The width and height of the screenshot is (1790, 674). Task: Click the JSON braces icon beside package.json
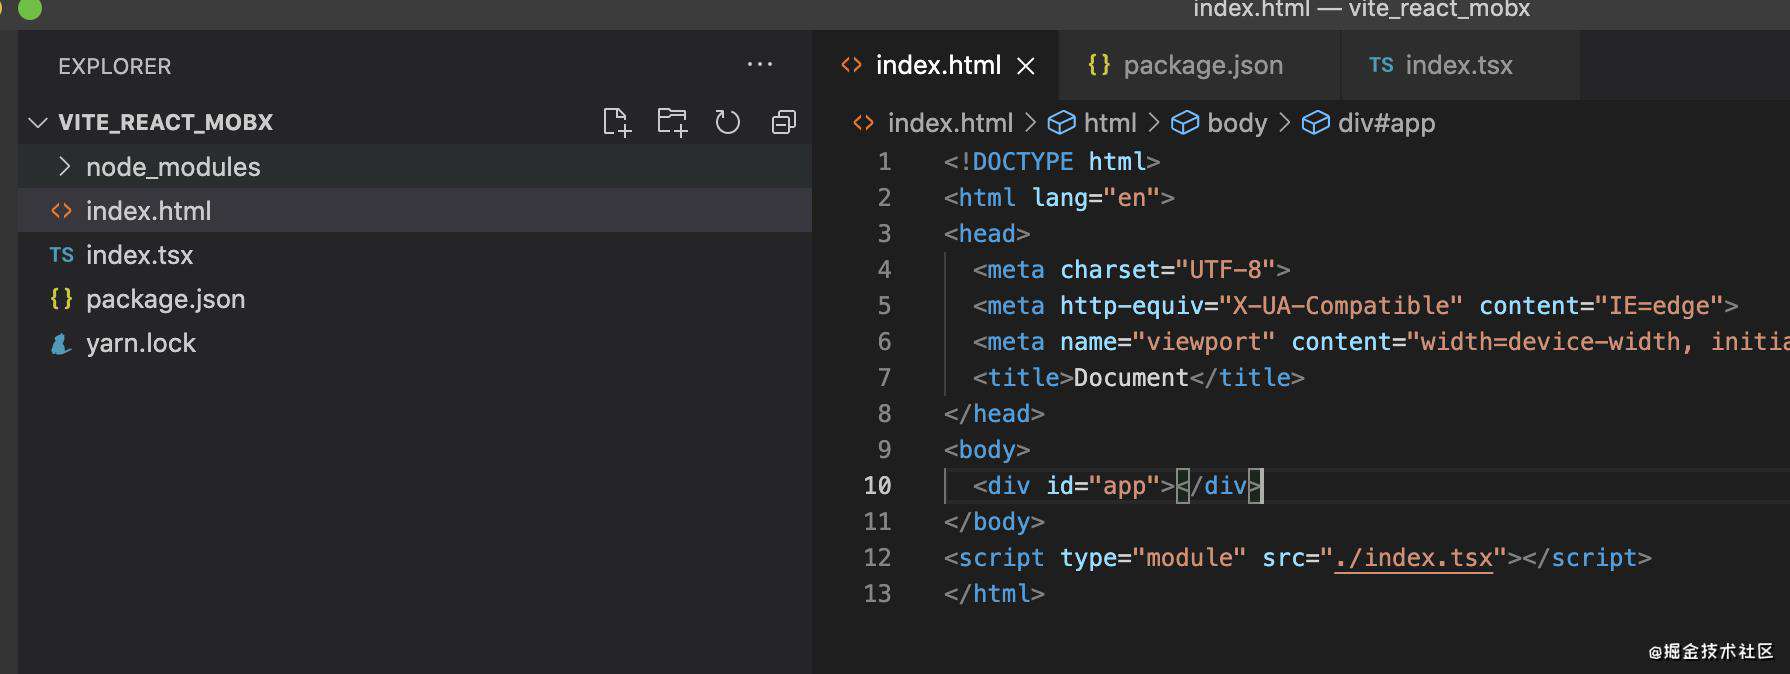61,299
